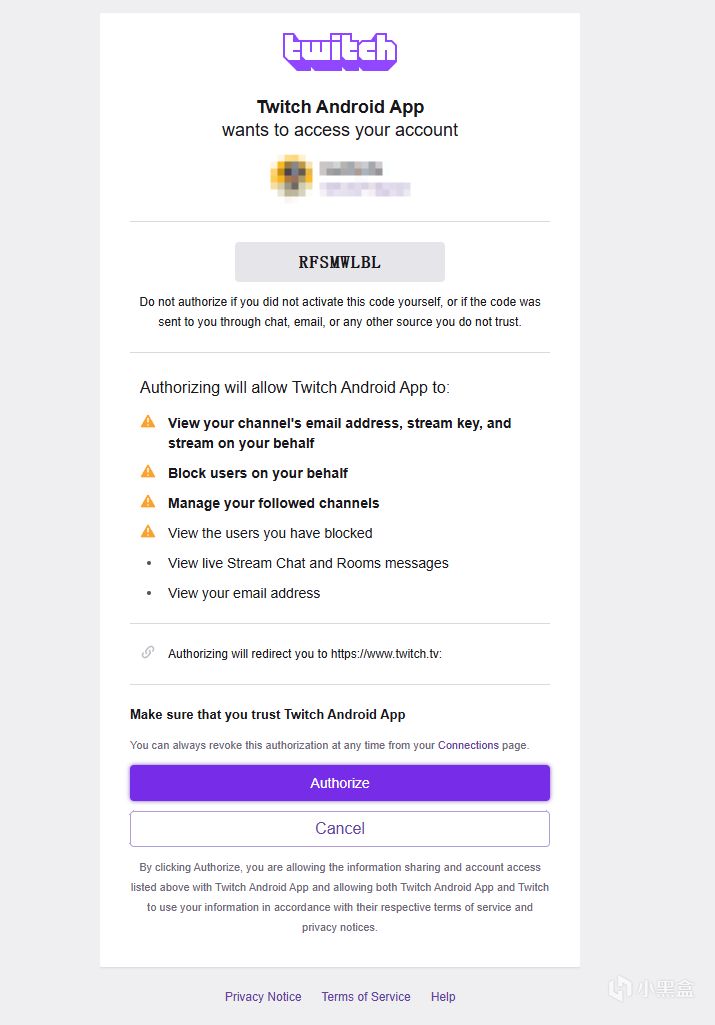Click "View your email address" permission text
Image resolution: width=715 pixels, height=1025 pixels.
tap(244, 593)
